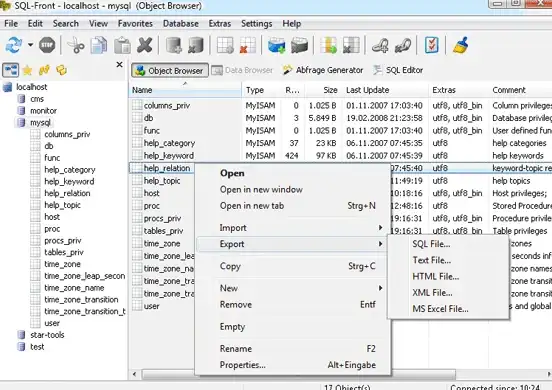Export as XML File...

point(448,292)
